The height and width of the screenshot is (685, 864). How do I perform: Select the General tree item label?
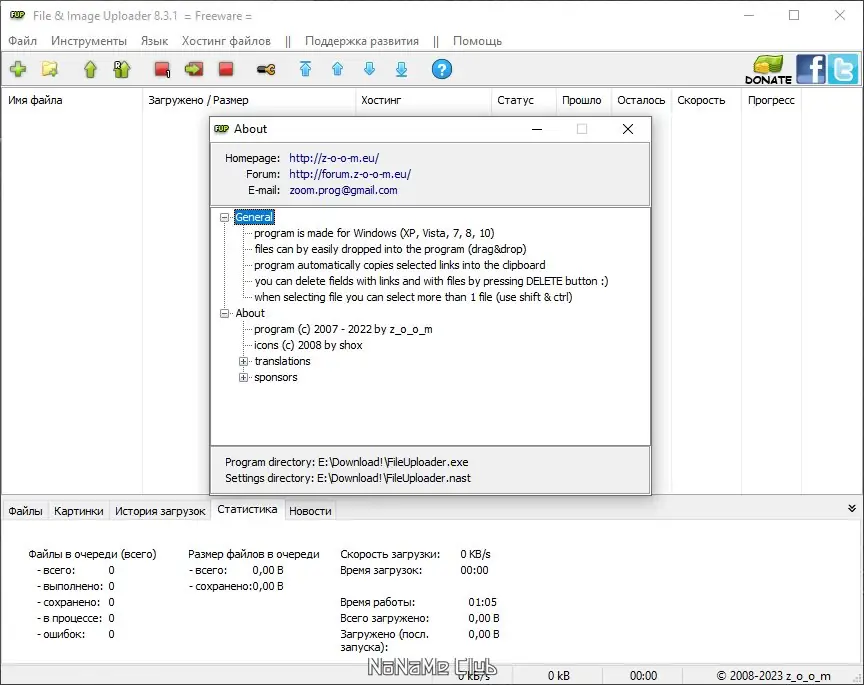(x=253, y=217)
